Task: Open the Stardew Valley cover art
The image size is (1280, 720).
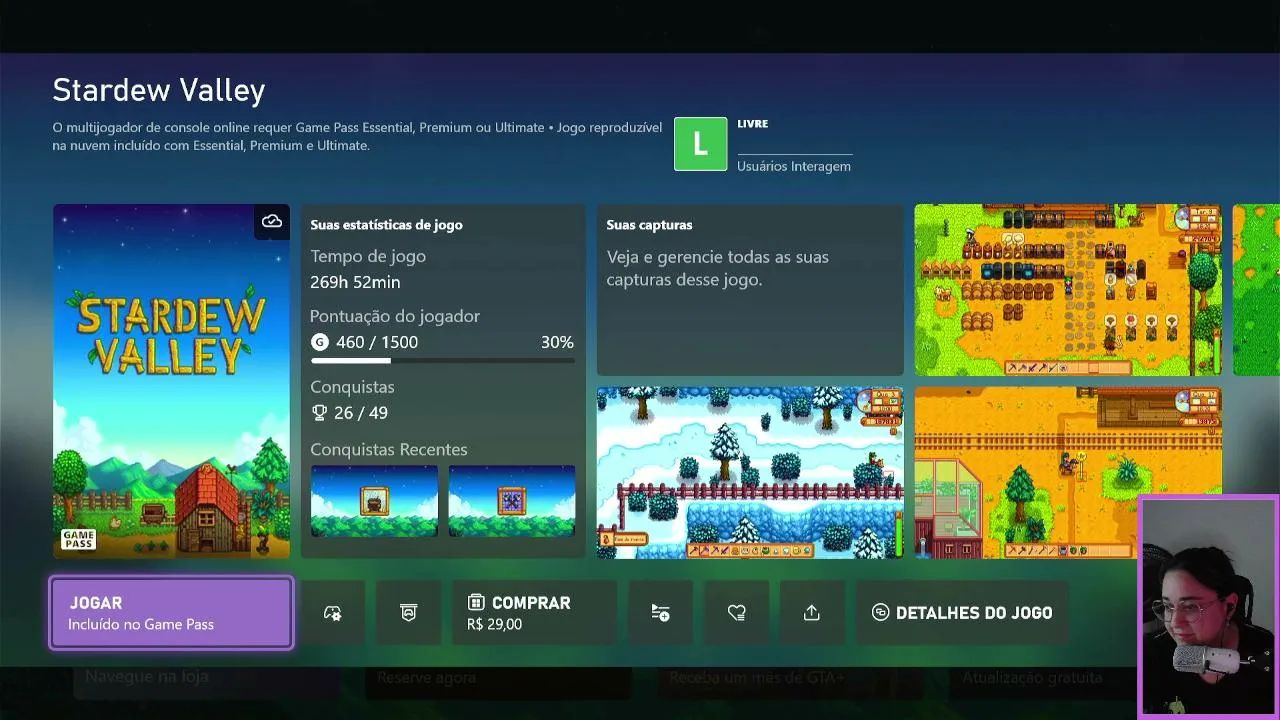Action: pyautogui.click(x=171, y=381)
